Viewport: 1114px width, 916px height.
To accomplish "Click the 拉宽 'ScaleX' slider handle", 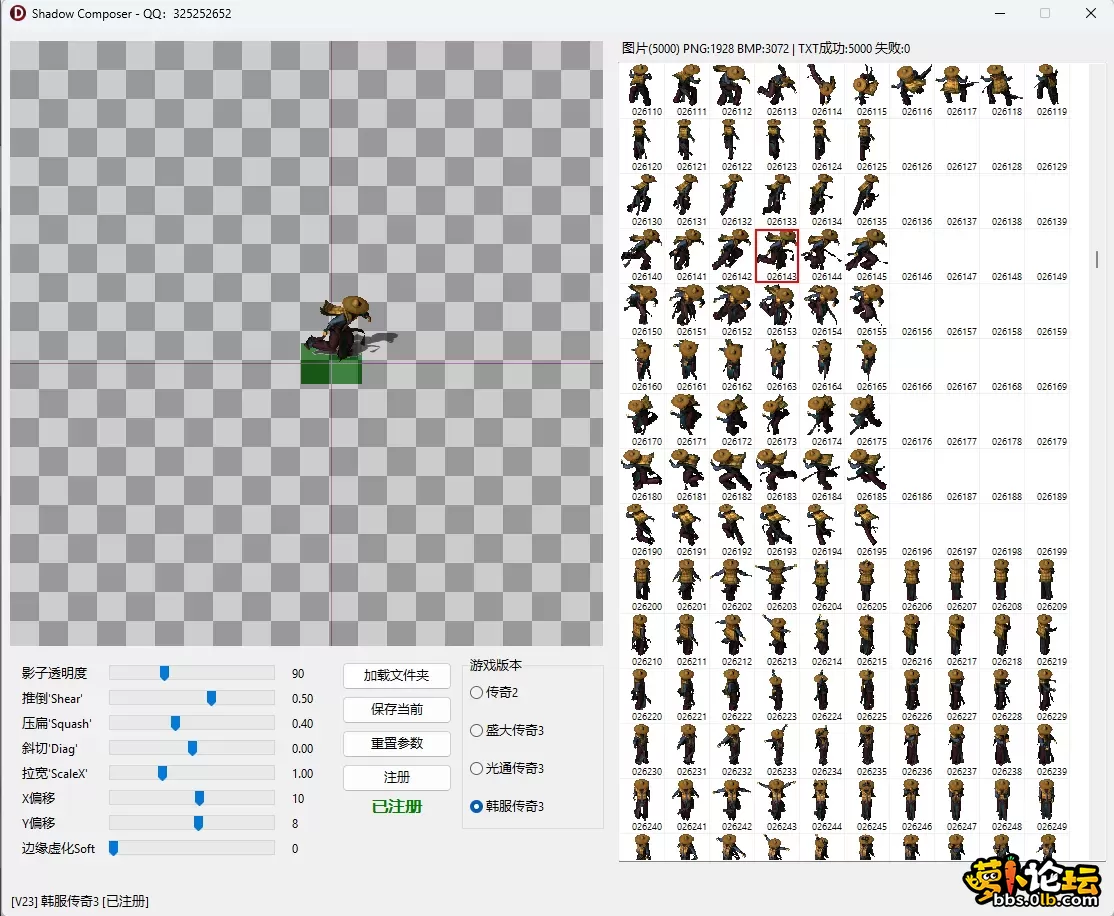I will (x=162, y=773).
